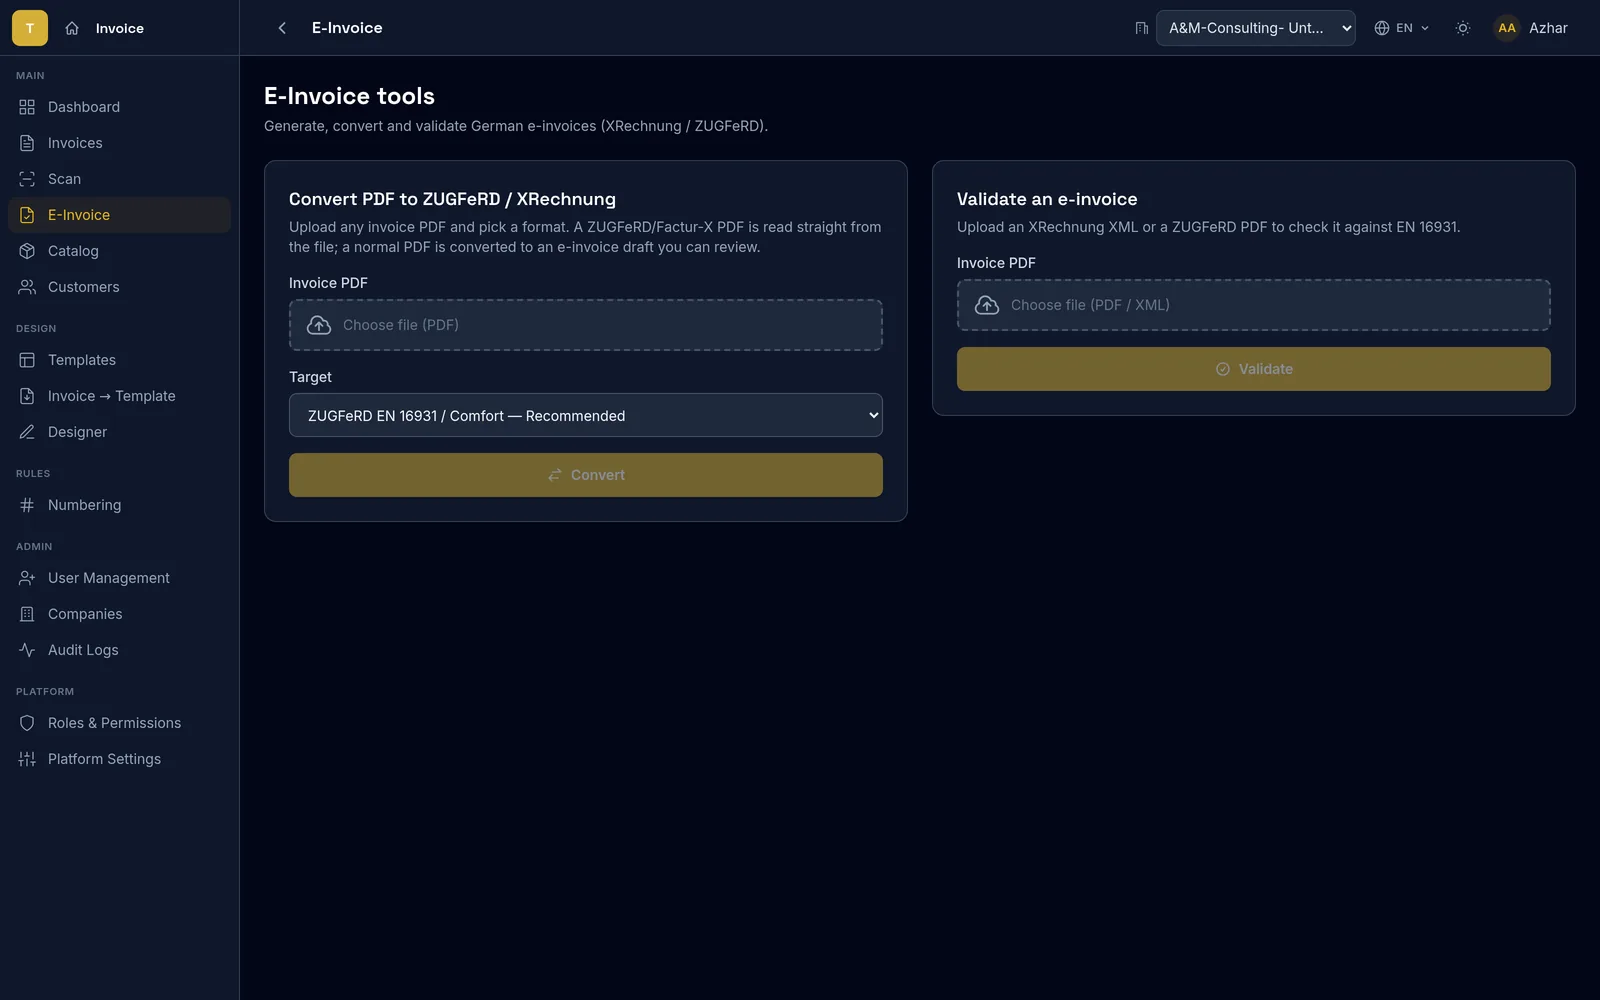Select E-Invoice in the sidebar
This screenshot has width=1600, height=1000.
tap(119, 215)
